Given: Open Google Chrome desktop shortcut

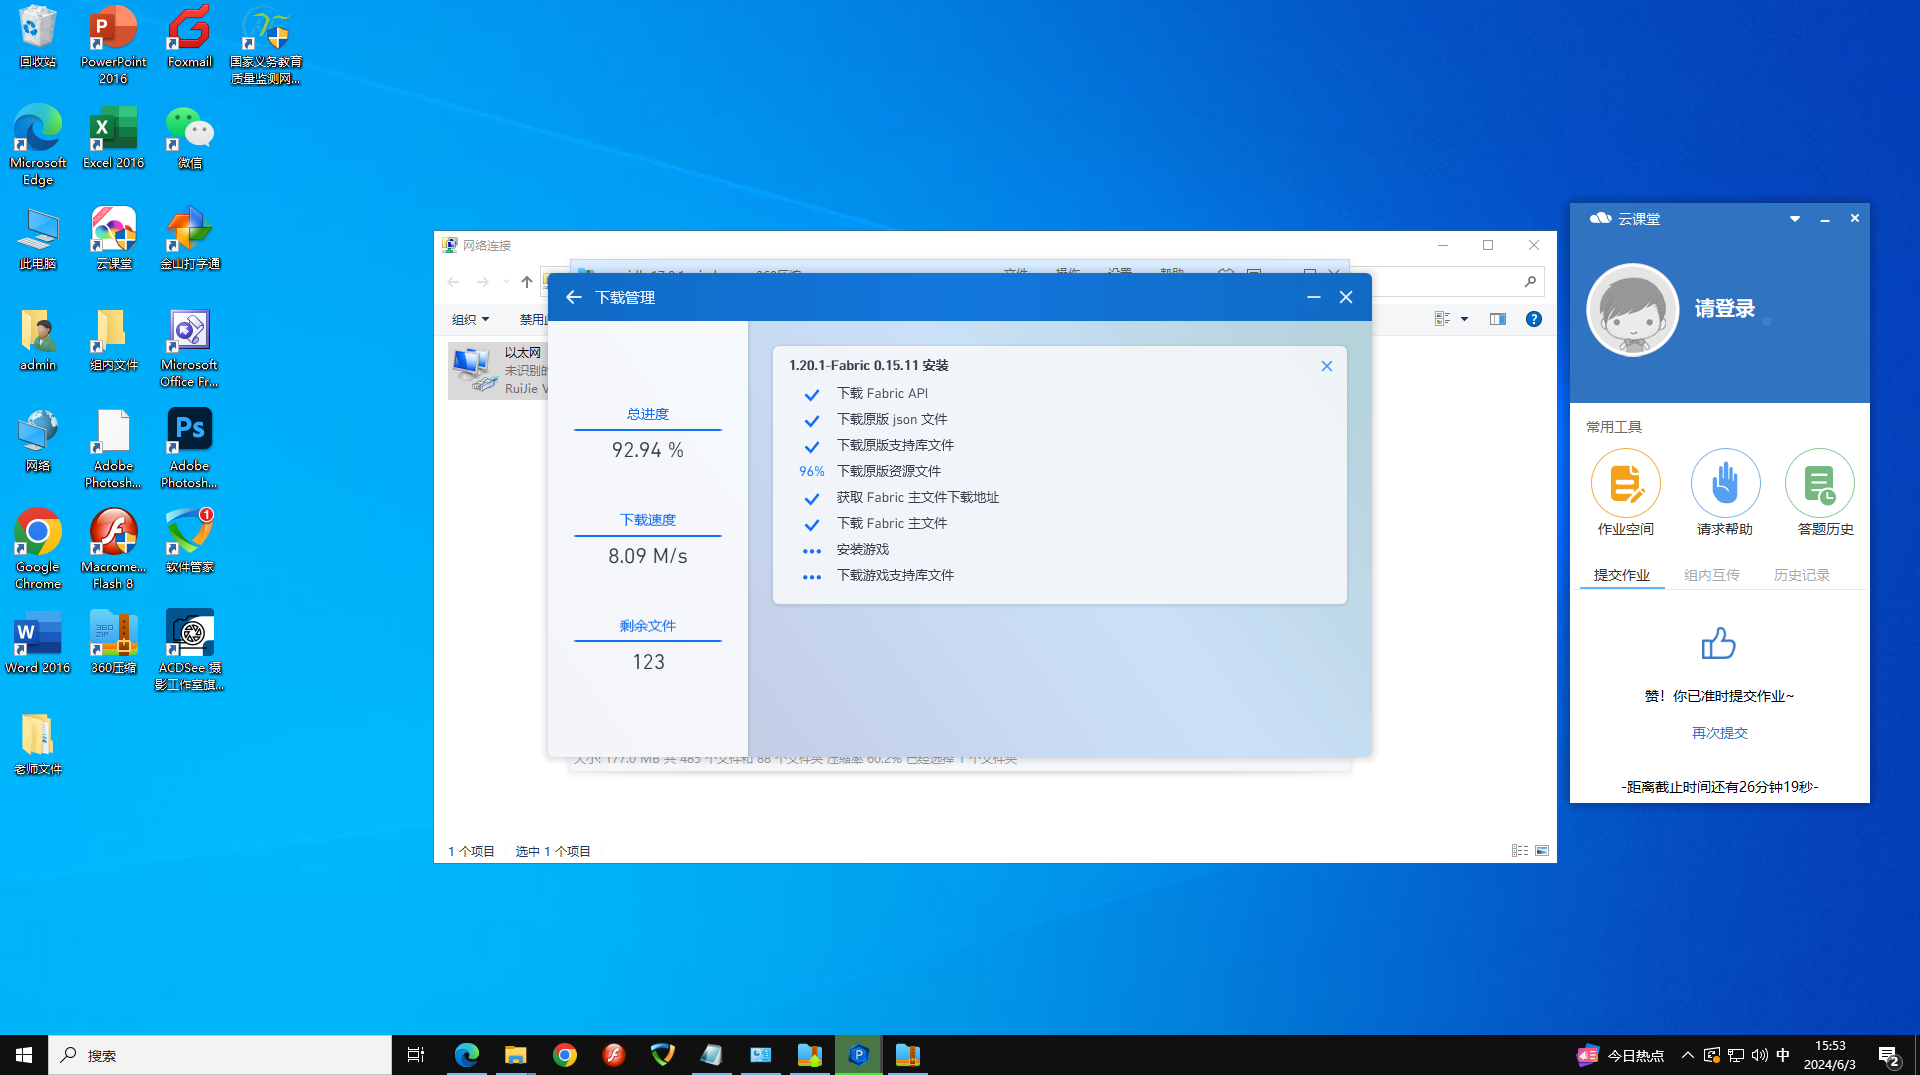Looking at the screenshot, I should tap(38, 533).
